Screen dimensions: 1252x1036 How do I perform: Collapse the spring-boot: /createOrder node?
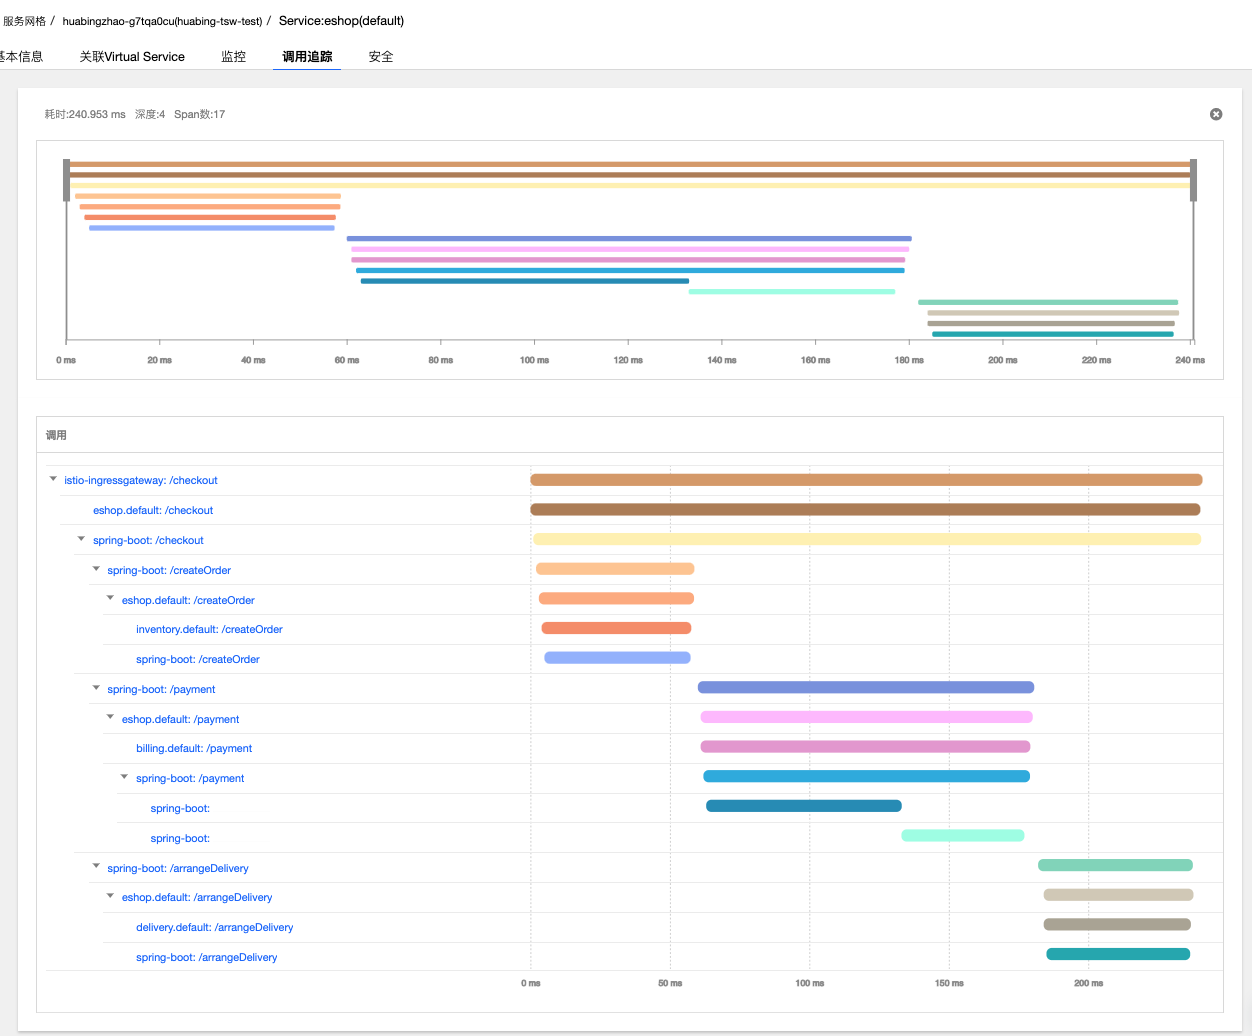coord(97,569)
